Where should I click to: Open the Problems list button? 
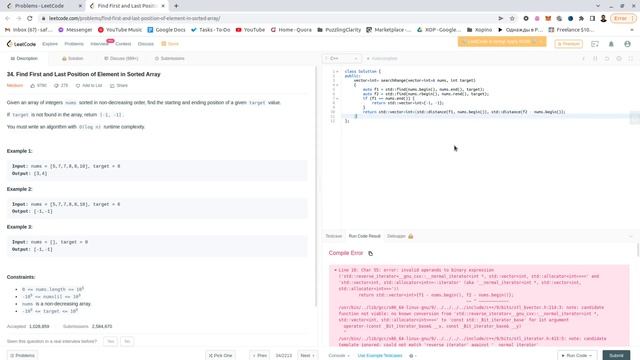(x=22, y=356)
